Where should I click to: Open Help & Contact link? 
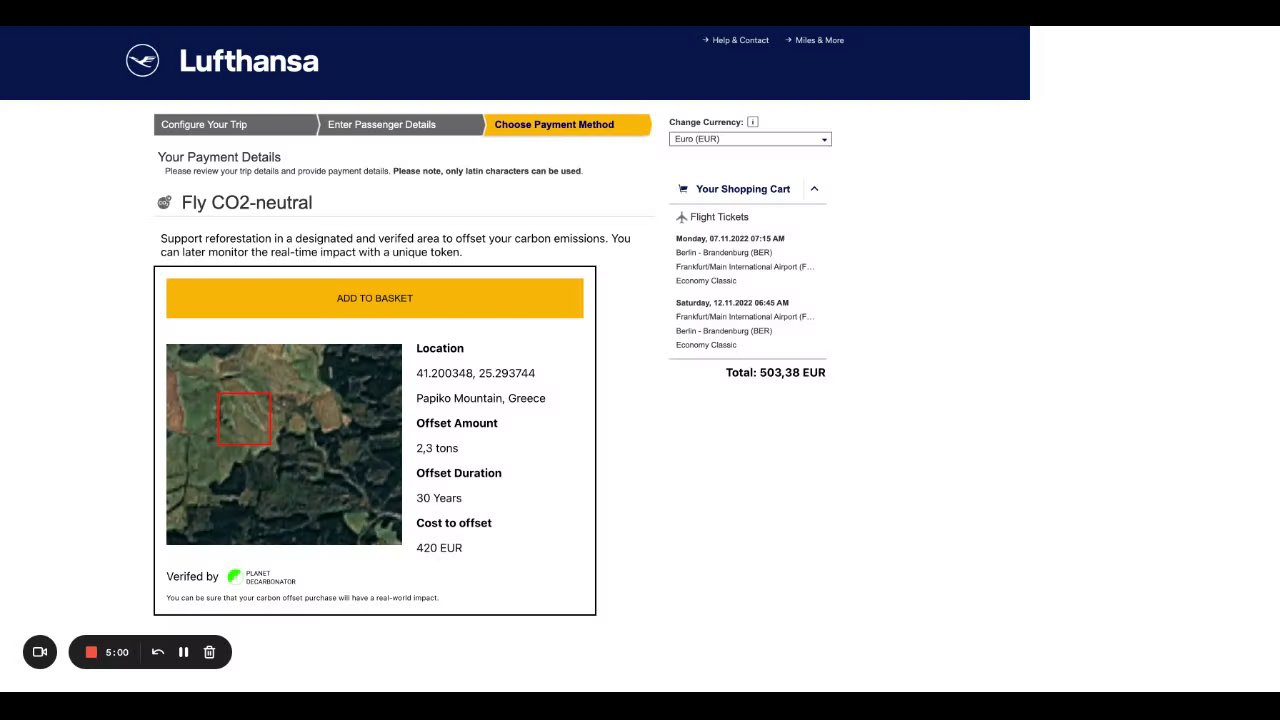coord(736,40)
